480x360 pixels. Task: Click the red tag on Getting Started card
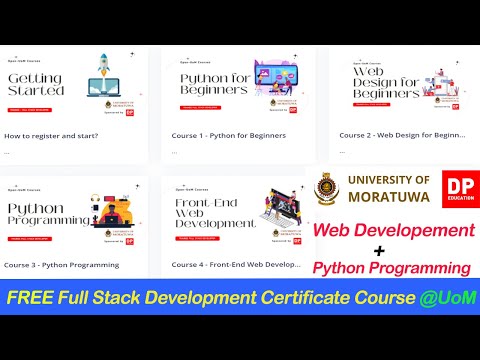point(30,110)
